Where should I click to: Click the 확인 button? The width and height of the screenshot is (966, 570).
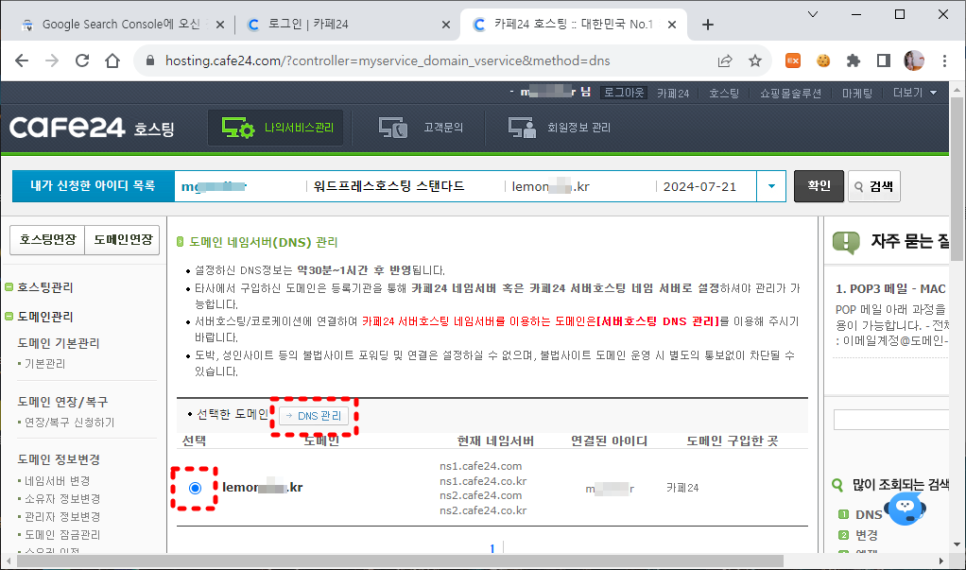click(819, 186)
